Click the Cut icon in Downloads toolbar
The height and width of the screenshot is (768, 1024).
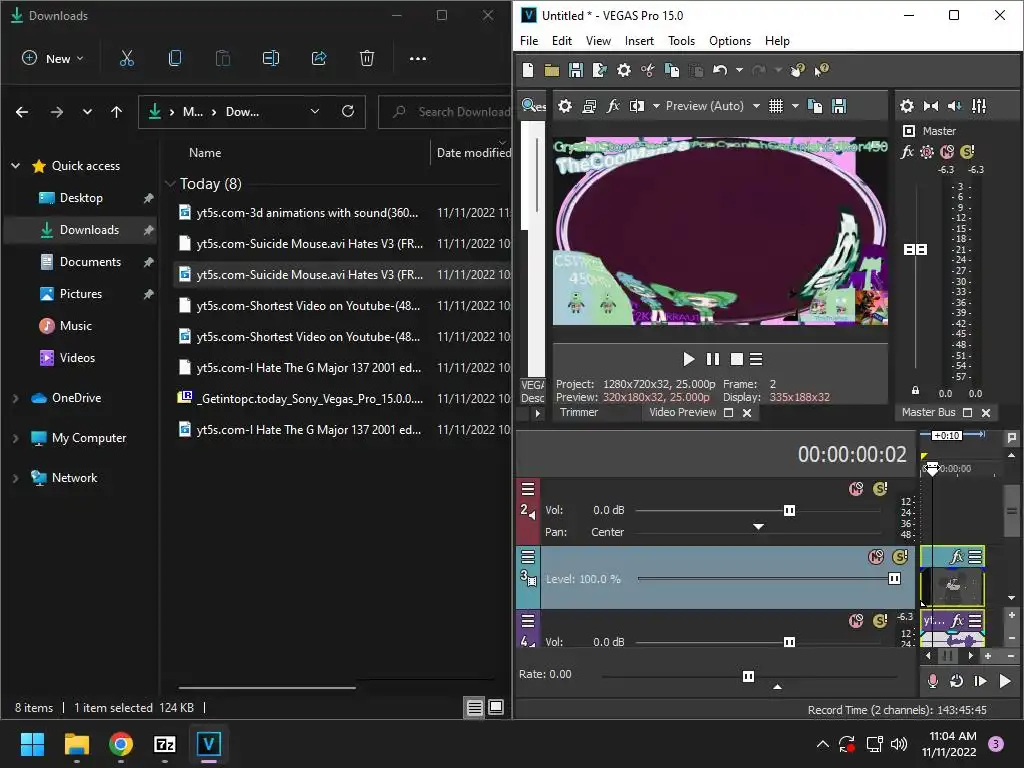point(127,58)
